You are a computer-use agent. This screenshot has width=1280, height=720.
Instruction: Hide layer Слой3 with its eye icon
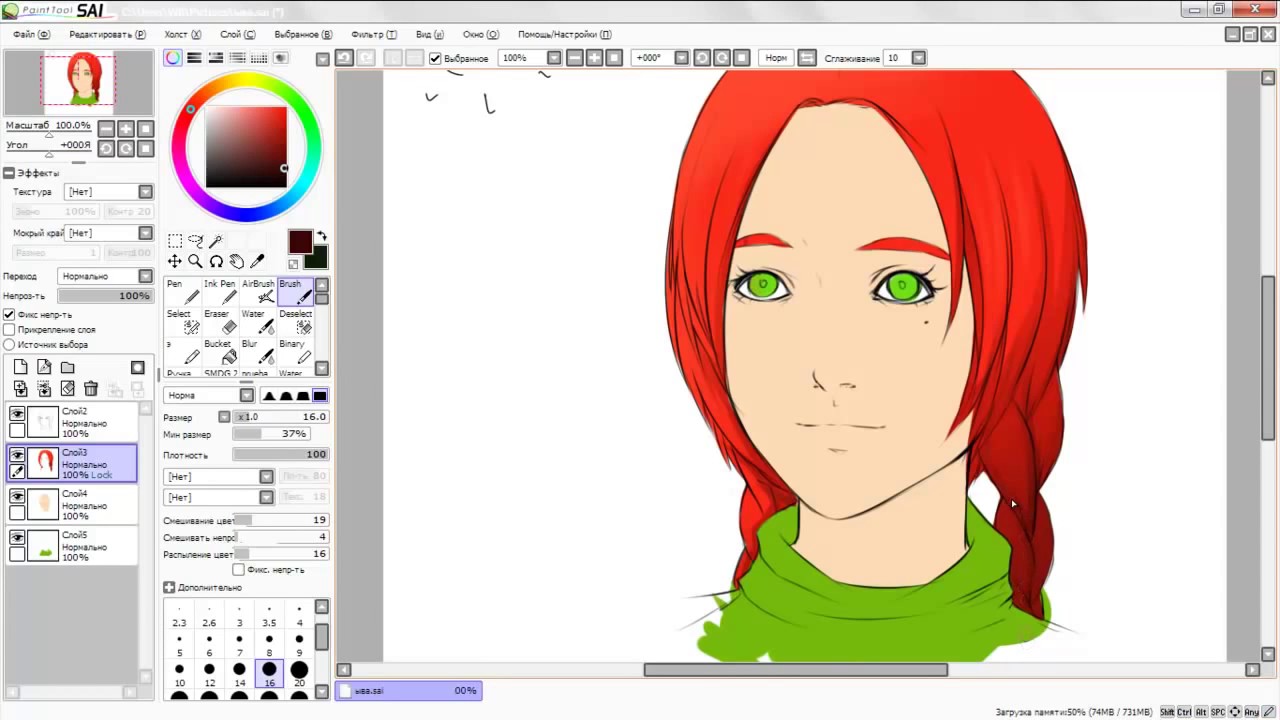(x=17, y=454)
